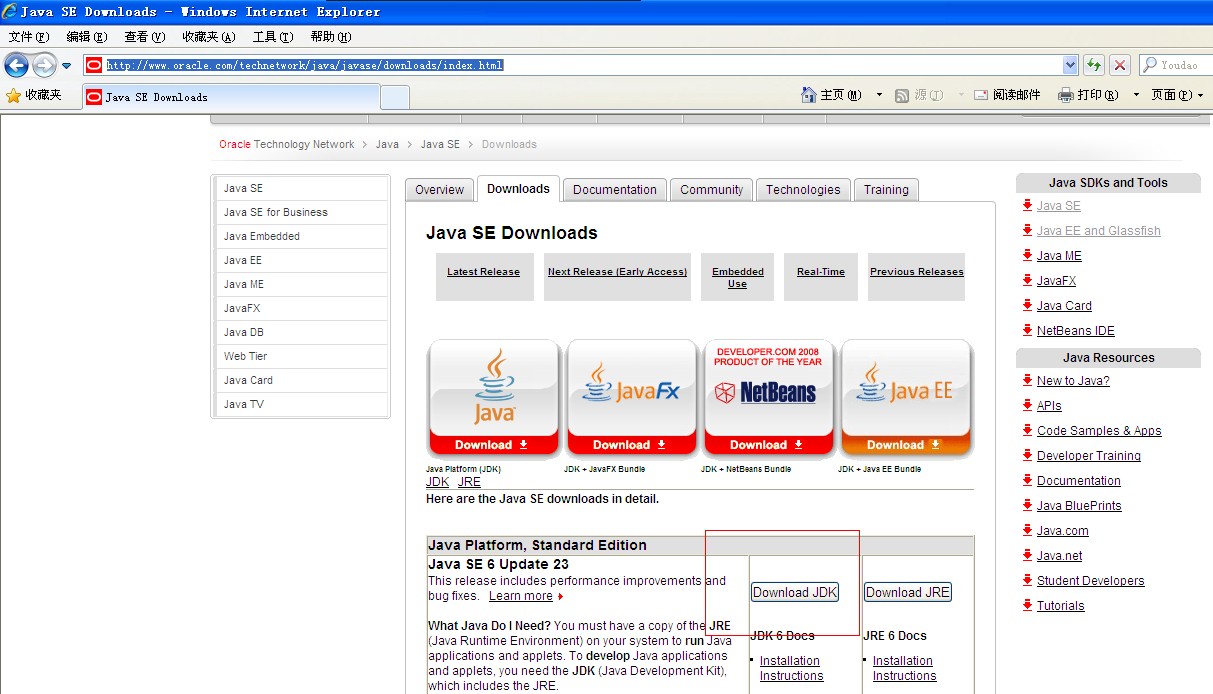Click the Java EE and Glassfish link

click(1099, 231)
